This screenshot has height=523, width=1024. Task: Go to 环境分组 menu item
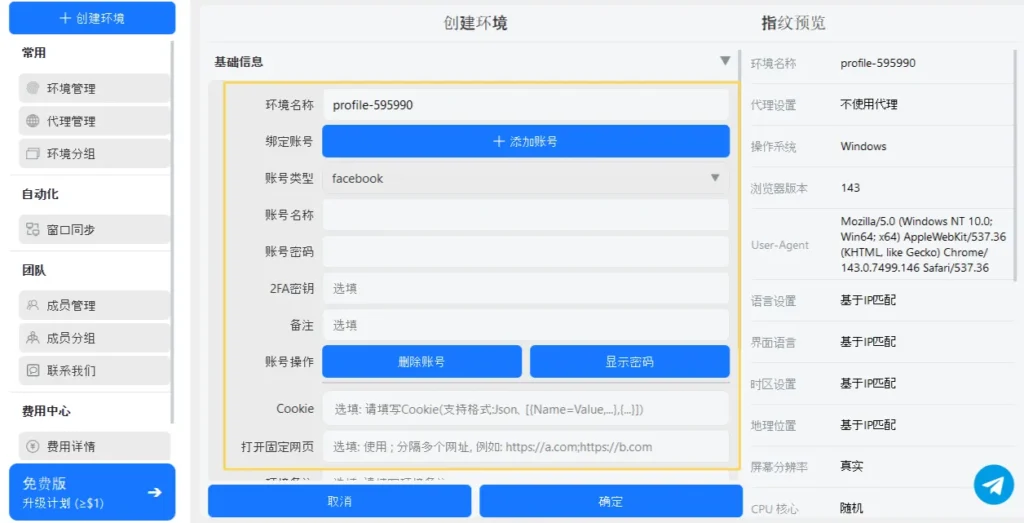click(95, 154)
